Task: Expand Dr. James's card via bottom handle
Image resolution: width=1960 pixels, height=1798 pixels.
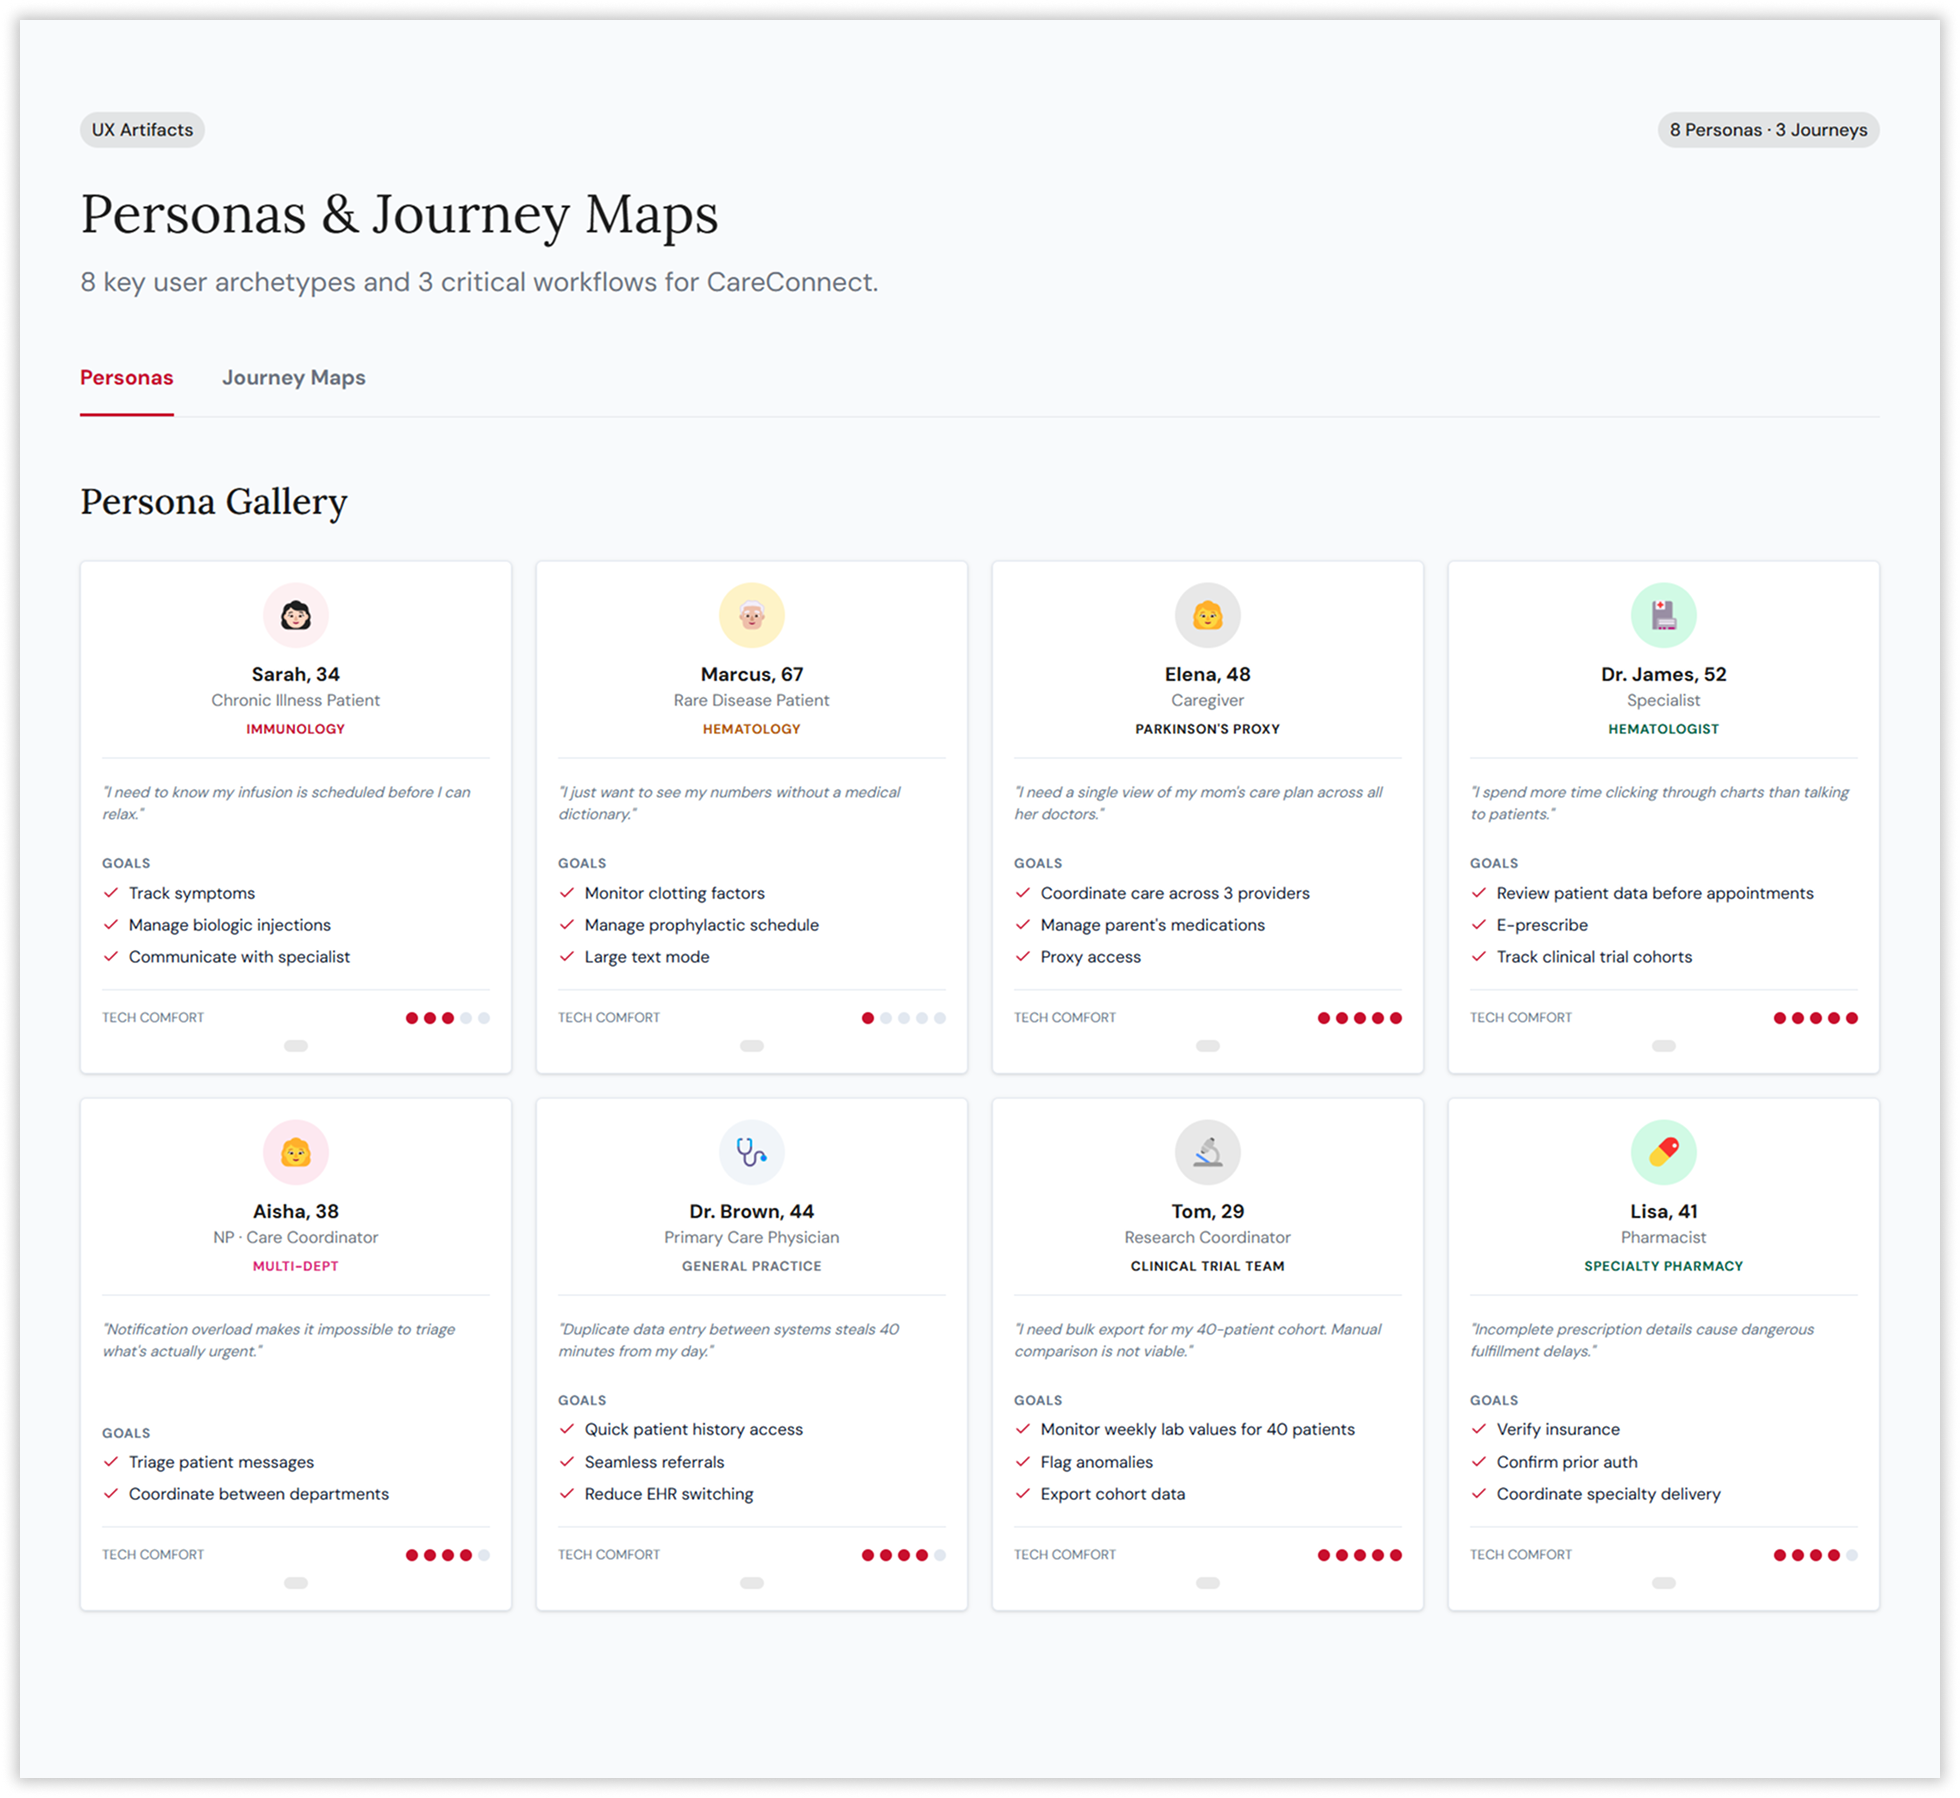Action: coord(1663,1046)
